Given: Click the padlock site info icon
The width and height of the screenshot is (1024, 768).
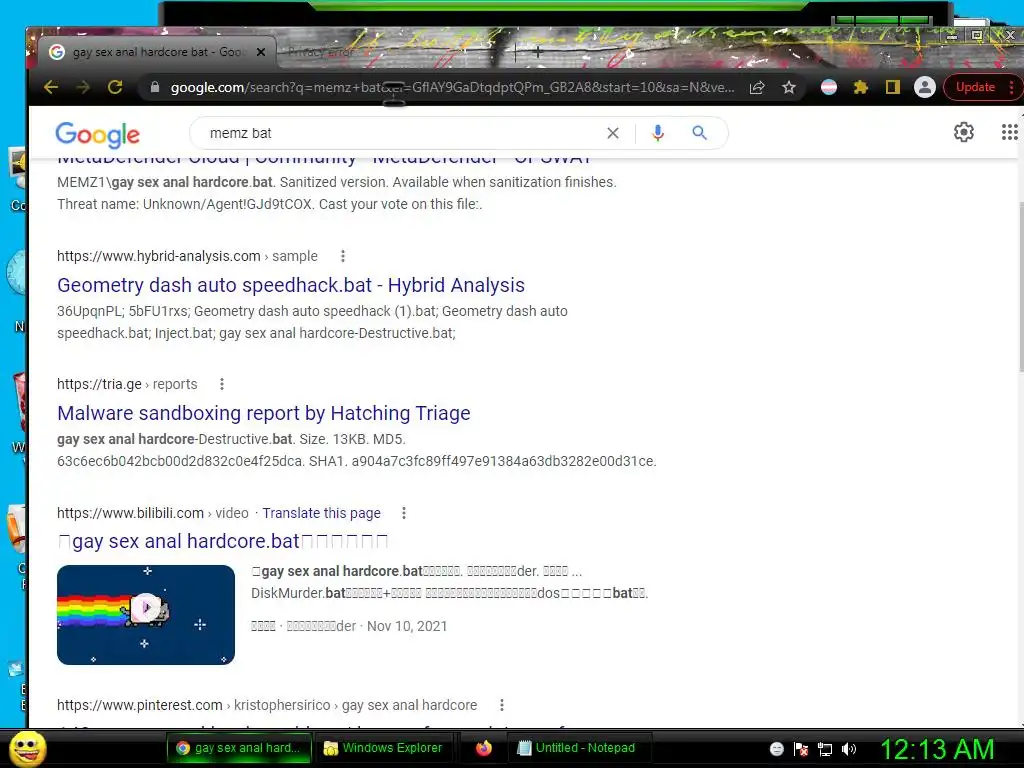Looking at the screenshot, I should [x=155, y=87].
